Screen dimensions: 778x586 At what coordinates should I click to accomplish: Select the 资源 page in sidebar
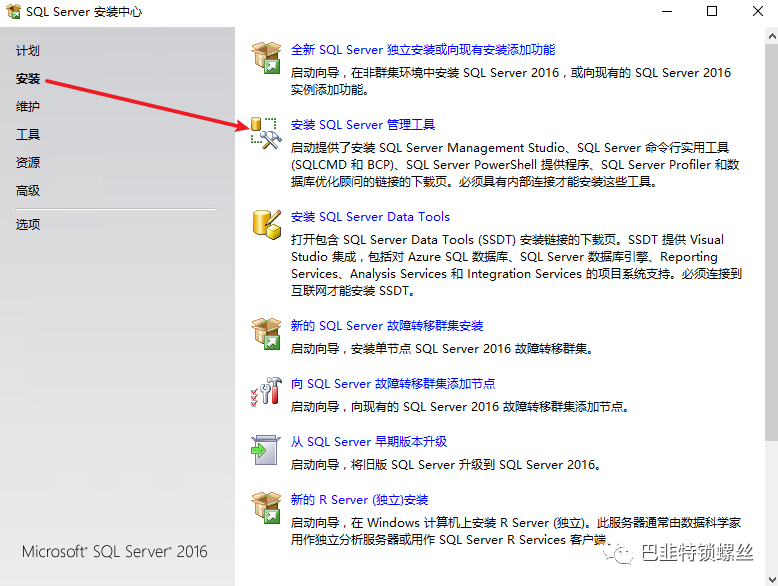[28, 162]
